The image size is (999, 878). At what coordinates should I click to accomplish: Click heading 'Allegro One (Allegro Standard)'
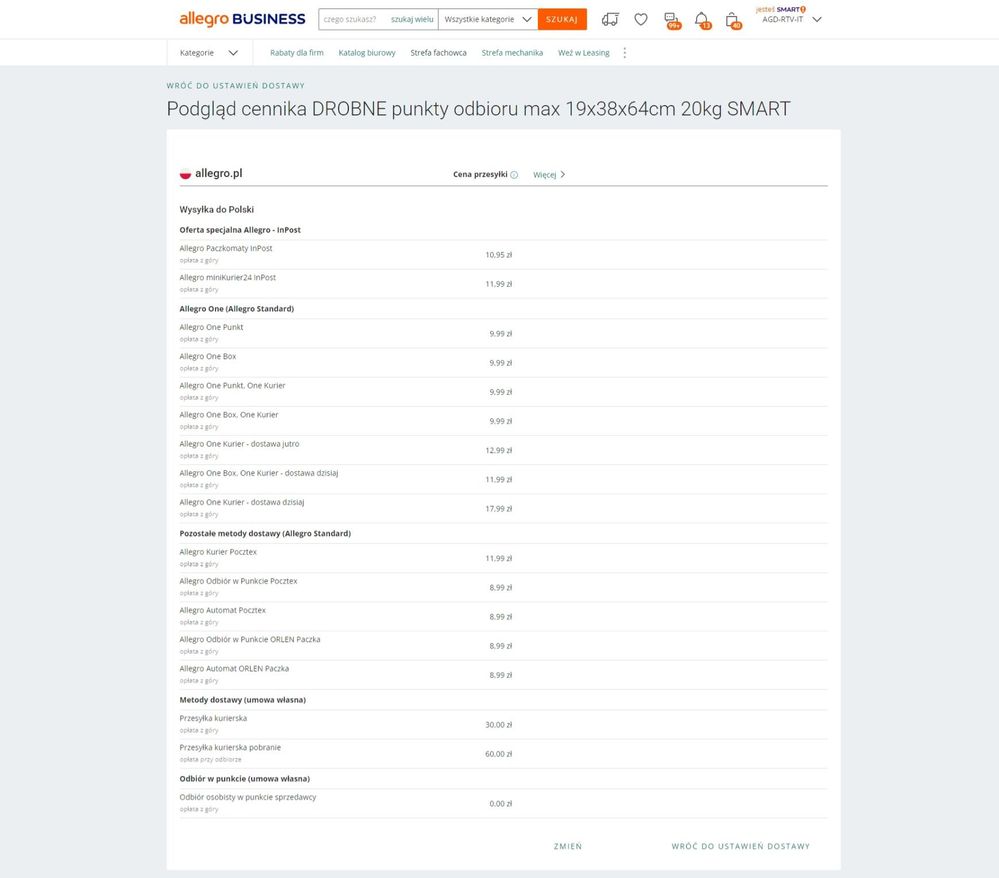click(236, 309)
